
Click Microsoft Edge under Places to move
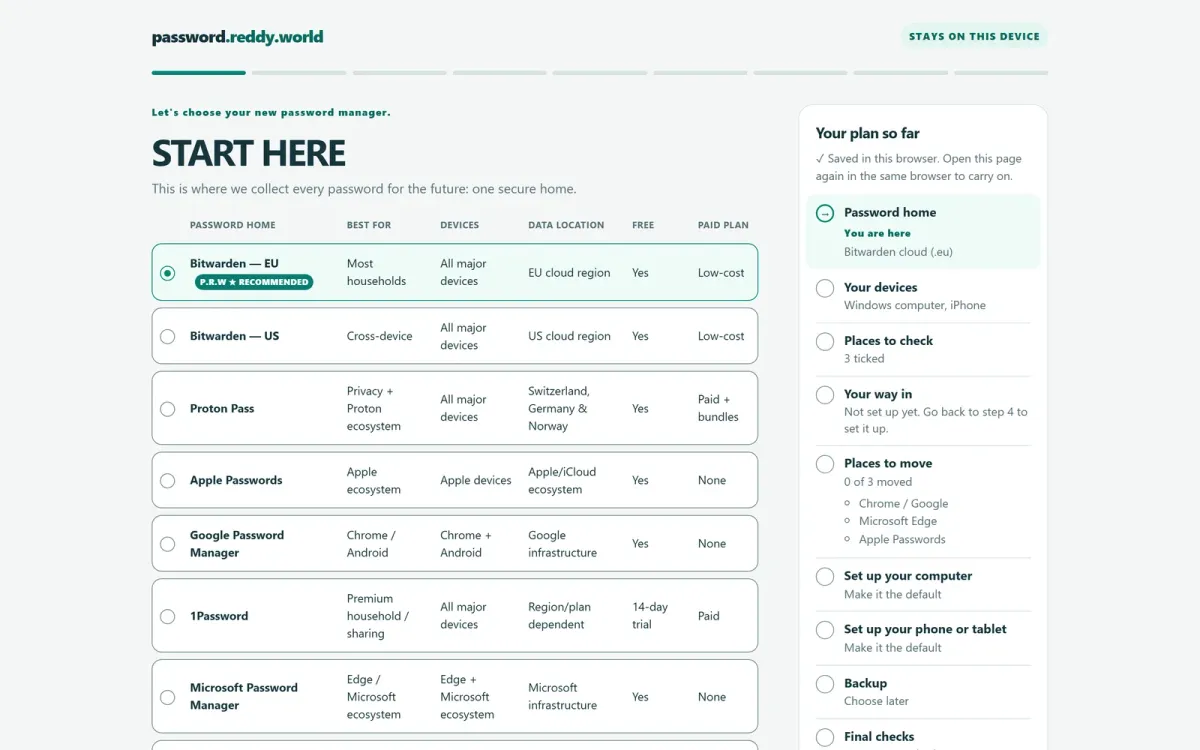(898, 521)
